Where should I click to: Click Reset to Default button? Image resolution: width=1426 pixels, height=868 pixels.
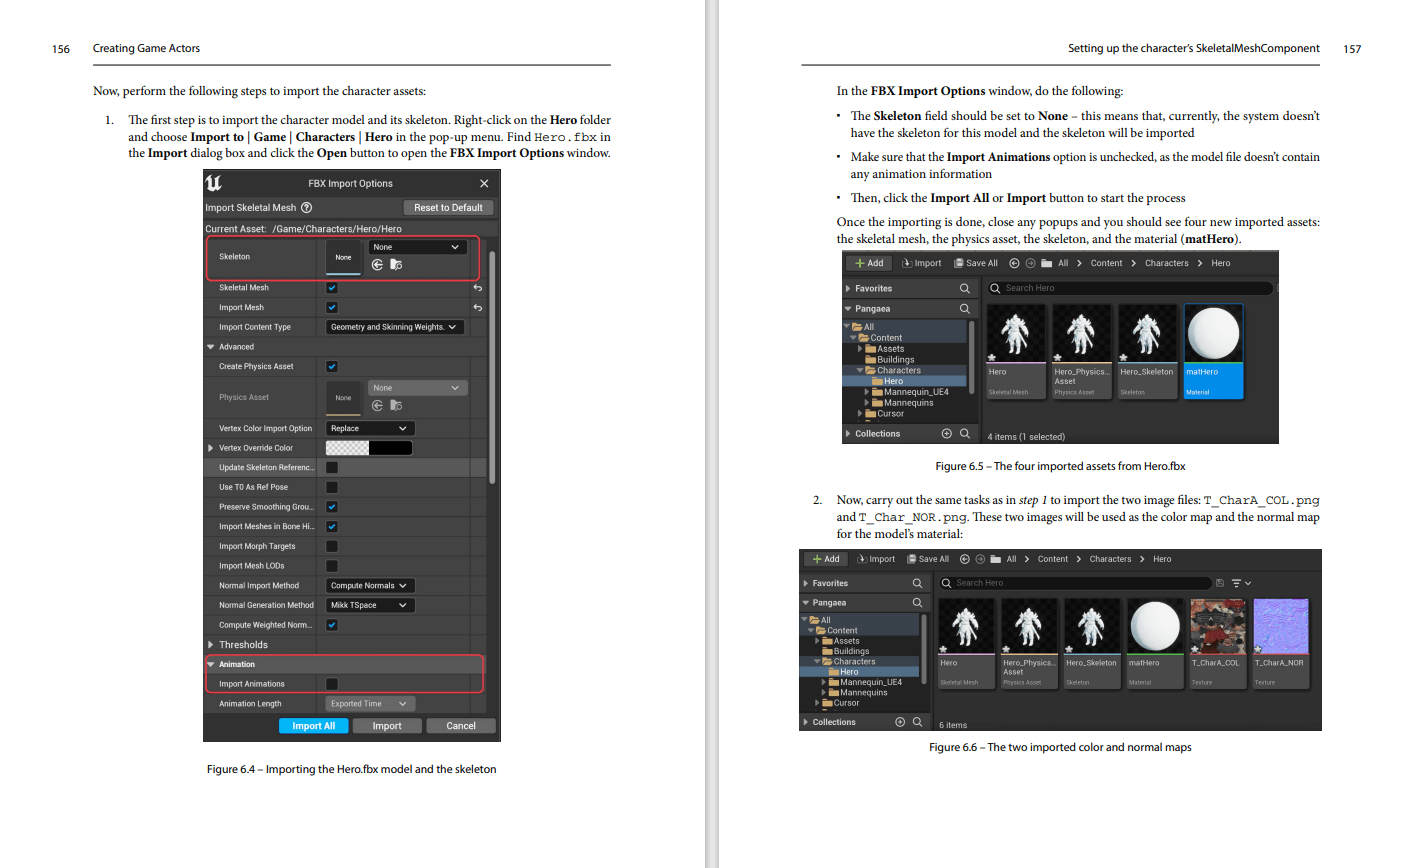[x=448, y=208]
